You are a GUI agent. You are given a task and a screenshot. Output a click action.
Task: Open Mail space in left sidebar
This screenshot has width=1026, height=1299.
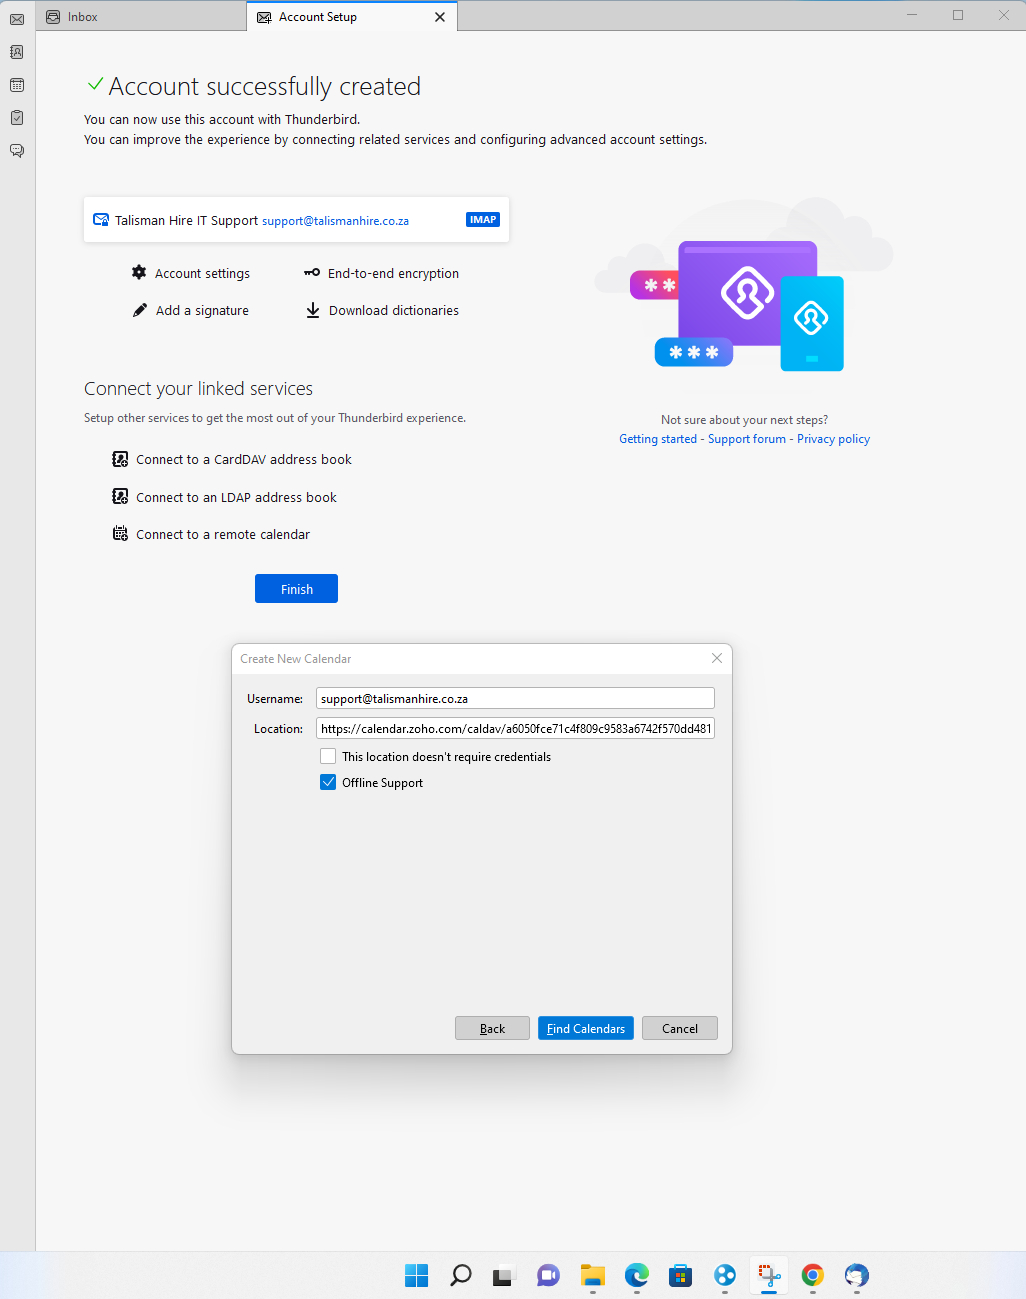pyautogui.click(x=17, y=19)
